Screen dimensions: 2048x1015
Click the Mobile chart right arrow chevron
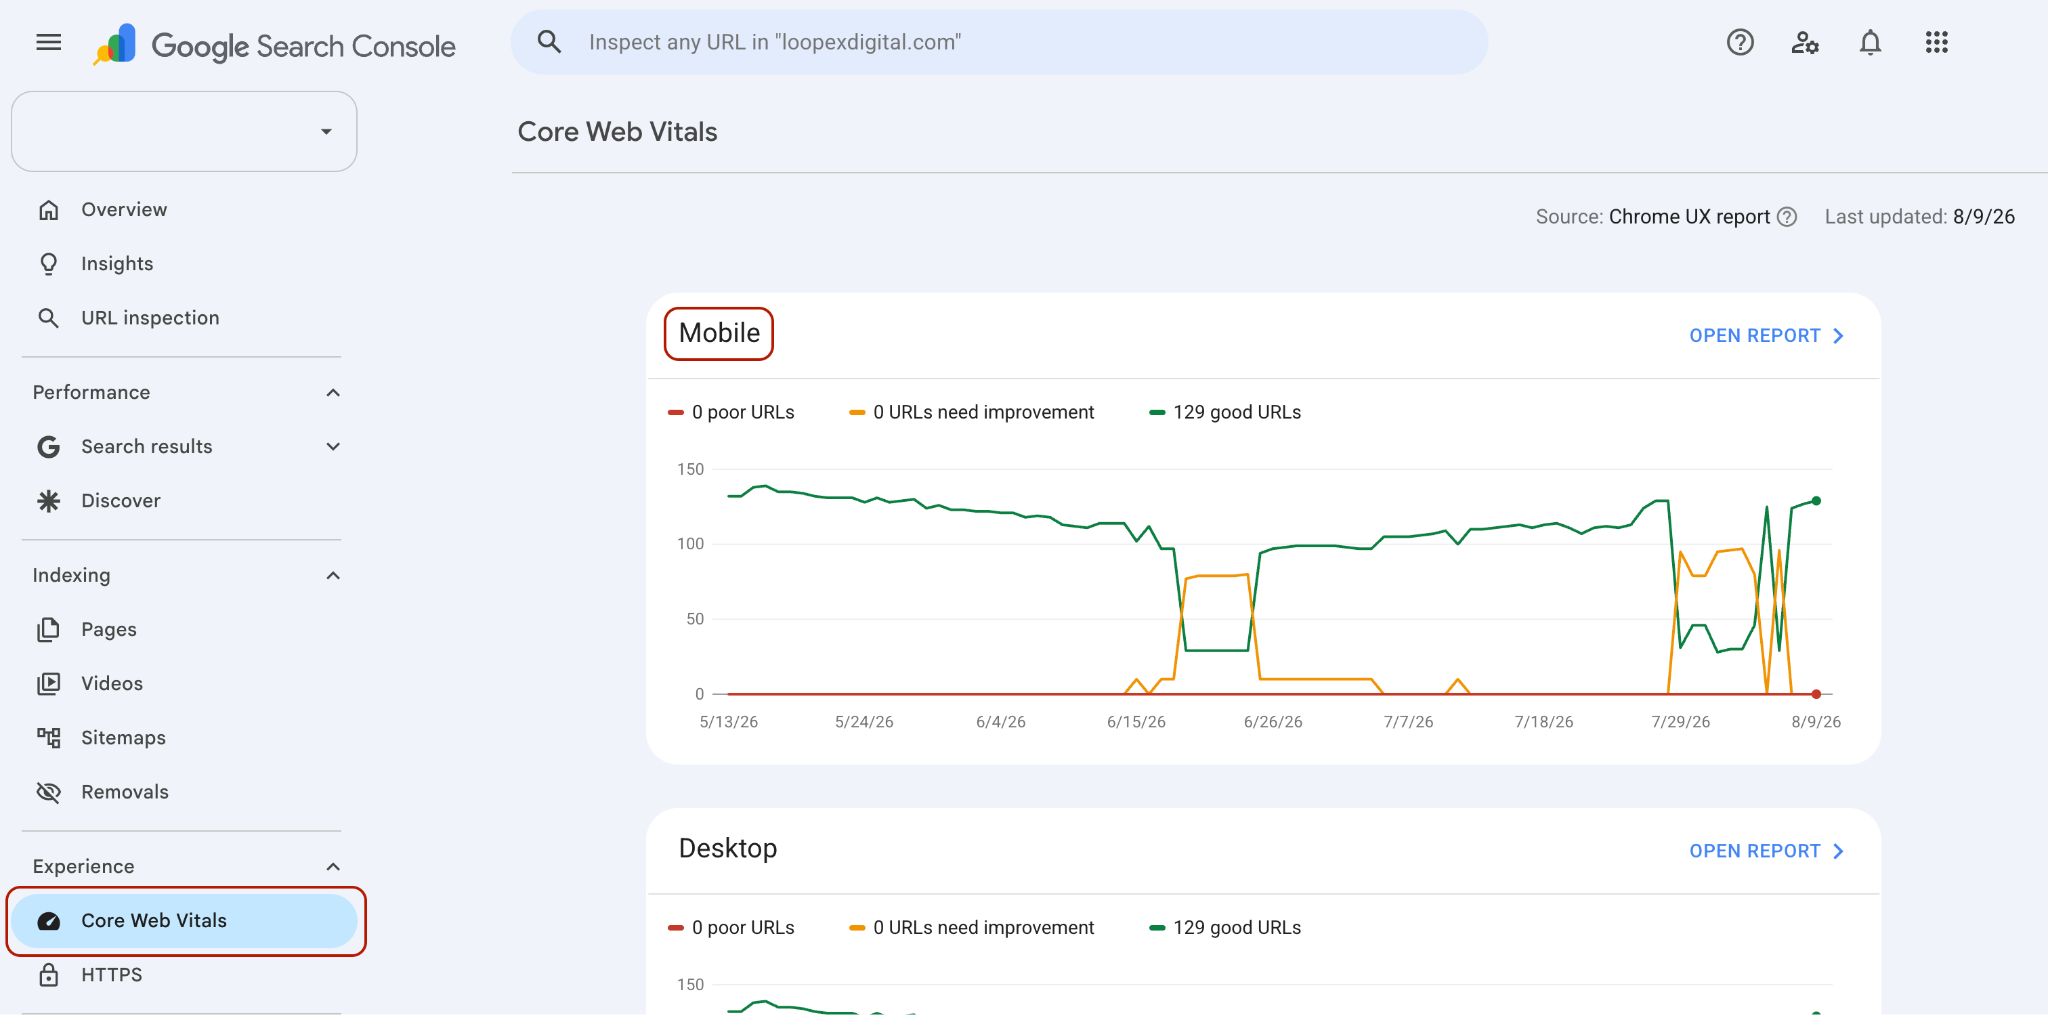[x=1838, y=336]
